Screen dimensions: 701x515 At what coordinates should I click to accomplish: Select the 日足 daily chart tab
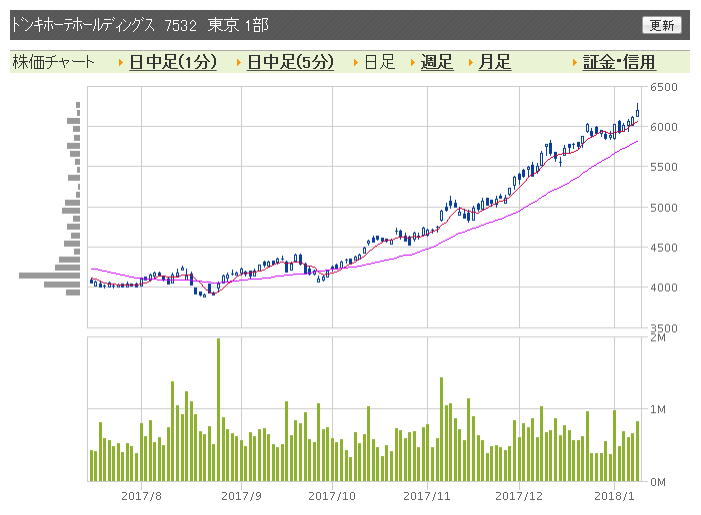tap(380, 62)
